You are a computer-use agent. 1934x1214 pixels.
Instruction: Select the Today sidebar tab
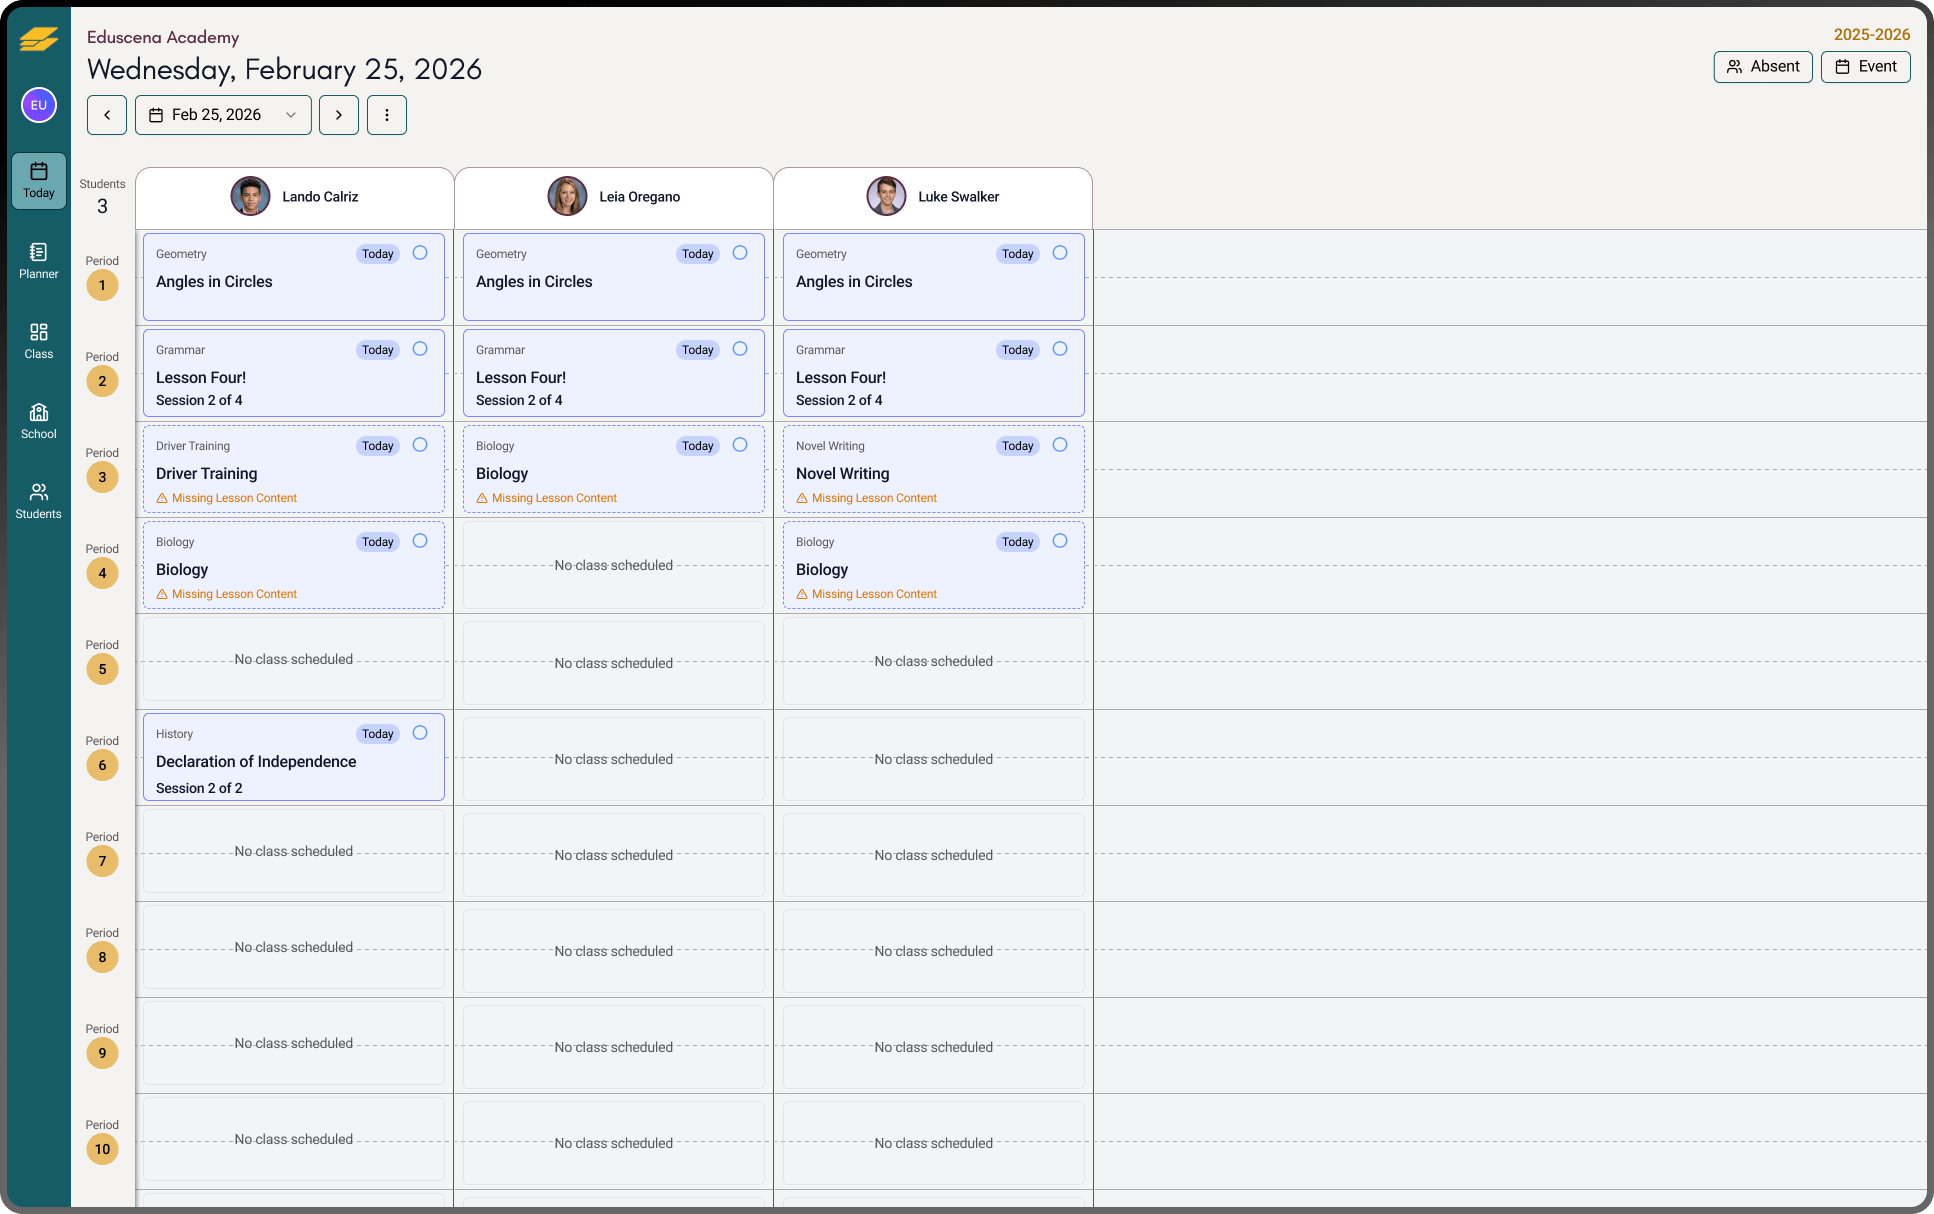(x=39, y=180)
